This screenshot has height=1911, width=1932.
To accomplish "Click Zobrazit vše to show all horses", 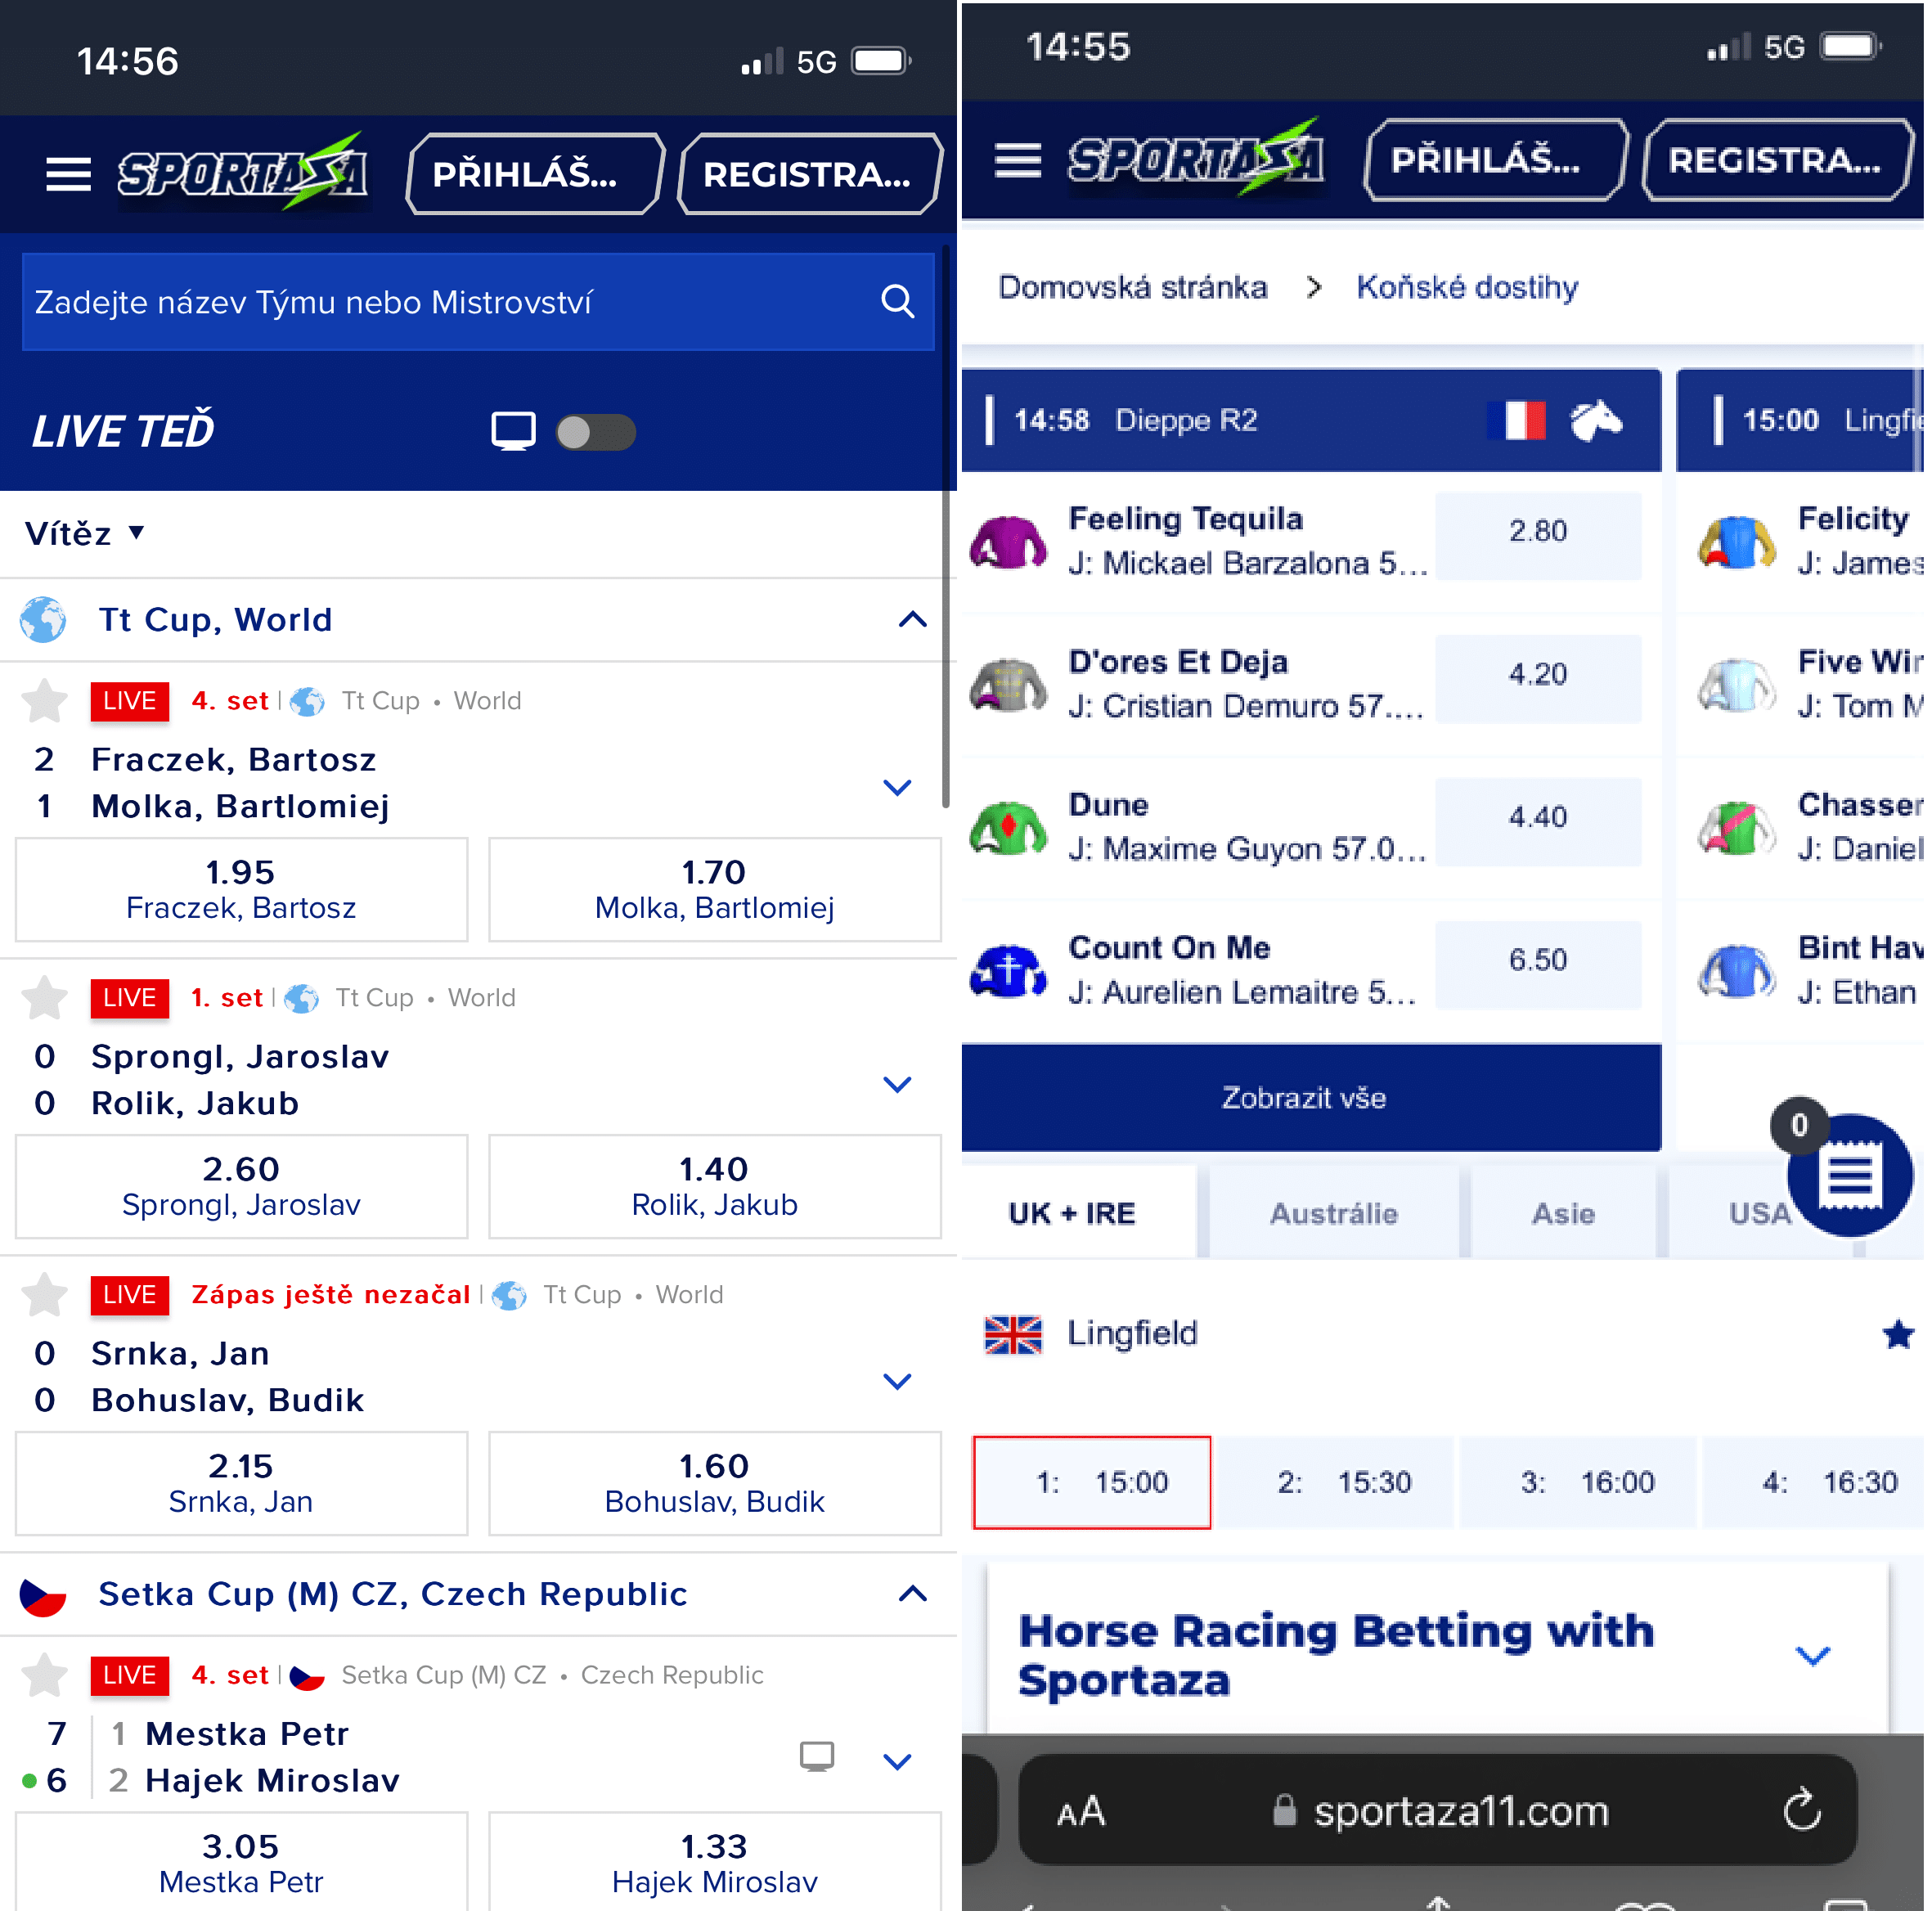I will pos(1305,1095).
